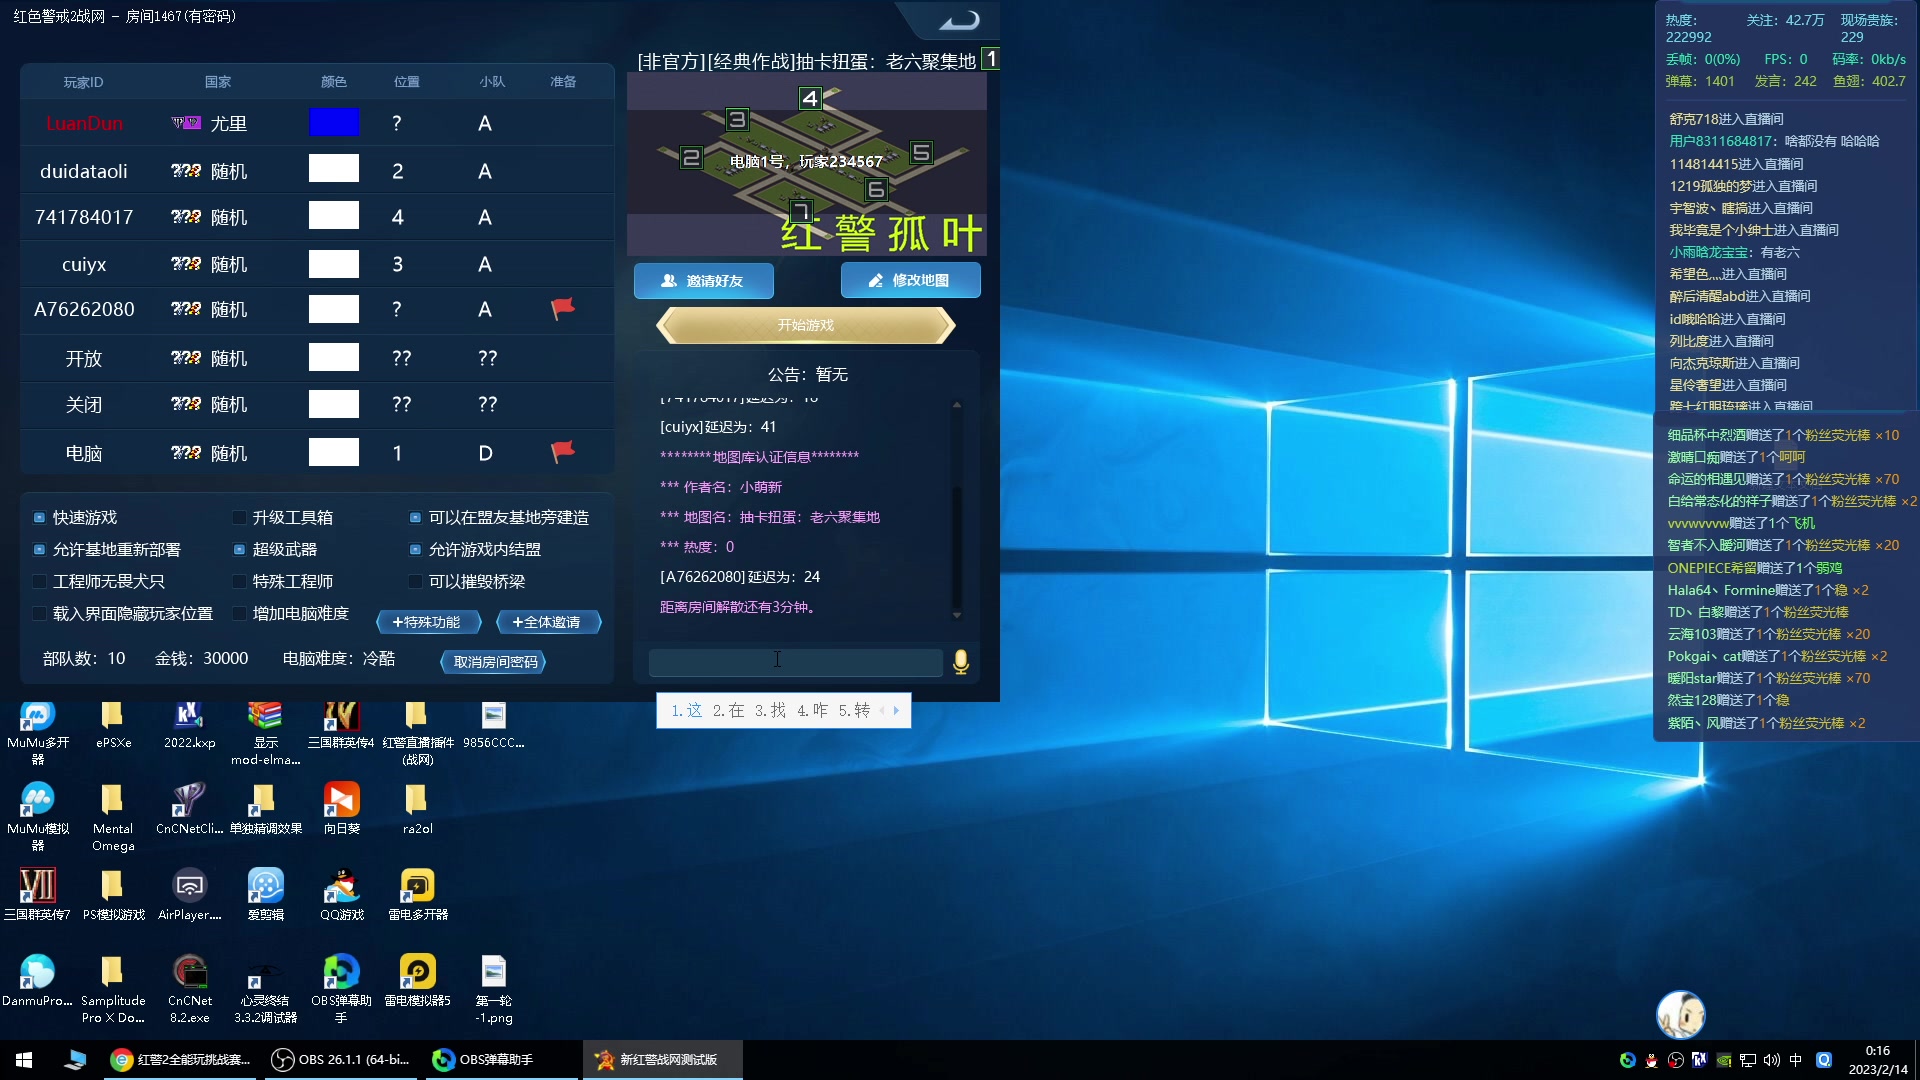This screenshot has width=1920, height=1080.
Task: Click Windows Start button
Action: (24, 1060)
